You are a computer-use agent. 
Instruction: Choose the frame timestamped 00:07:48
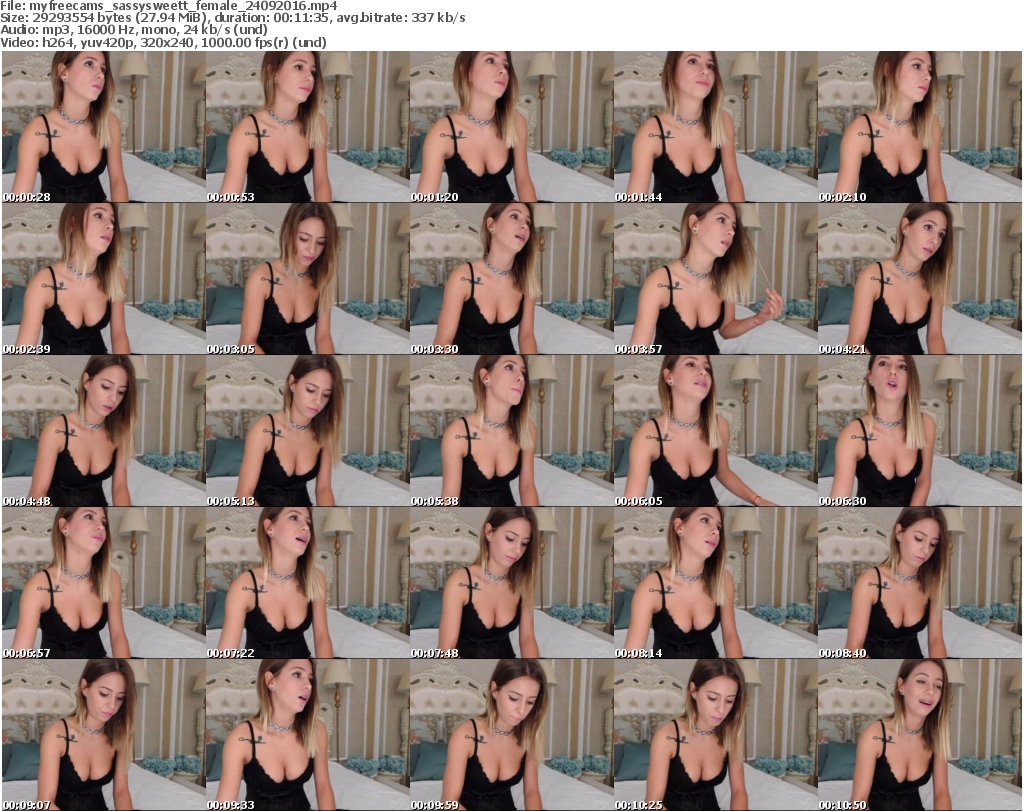[511, 583]
